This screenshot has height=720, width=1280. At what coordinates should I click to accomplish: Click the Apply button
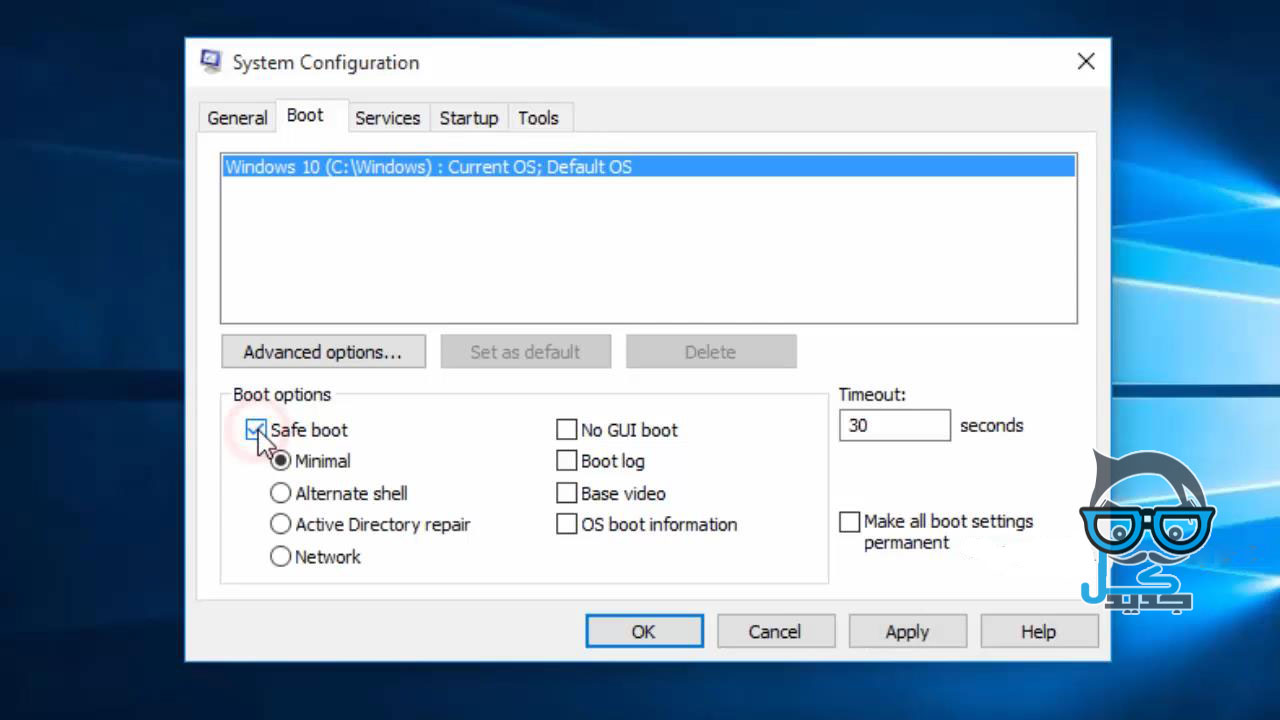click(x=907, y=632)
